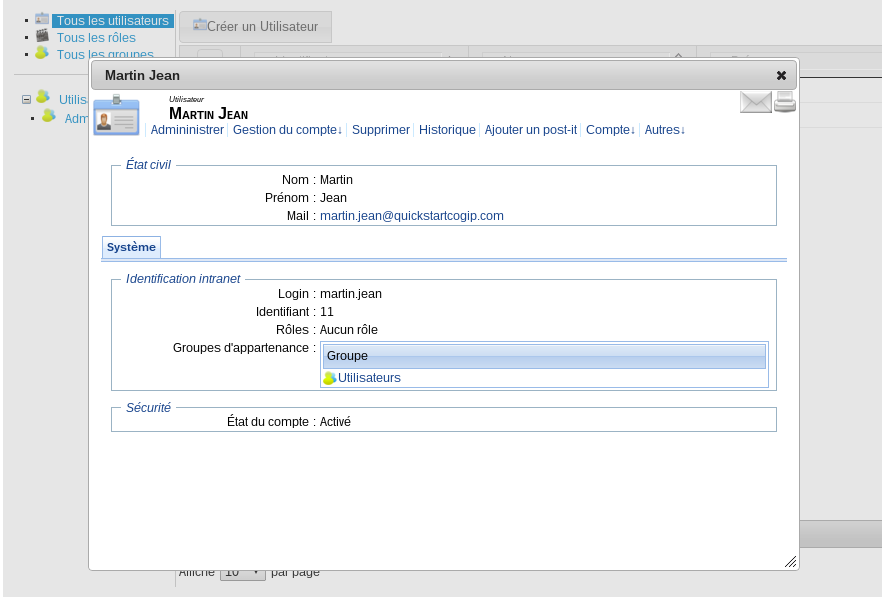Open the Autres dropdown menu
882x597 pixels.
664,130
